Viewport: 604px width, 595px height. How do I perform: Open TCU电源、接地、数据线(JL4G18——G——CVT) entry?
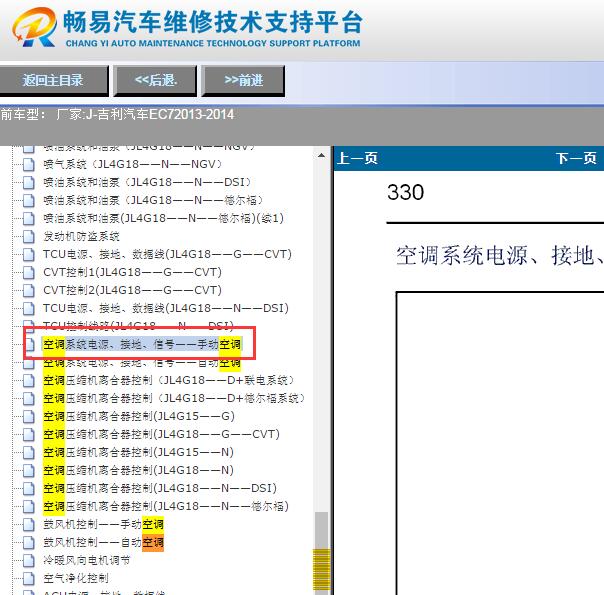click(x=167, y=254)
